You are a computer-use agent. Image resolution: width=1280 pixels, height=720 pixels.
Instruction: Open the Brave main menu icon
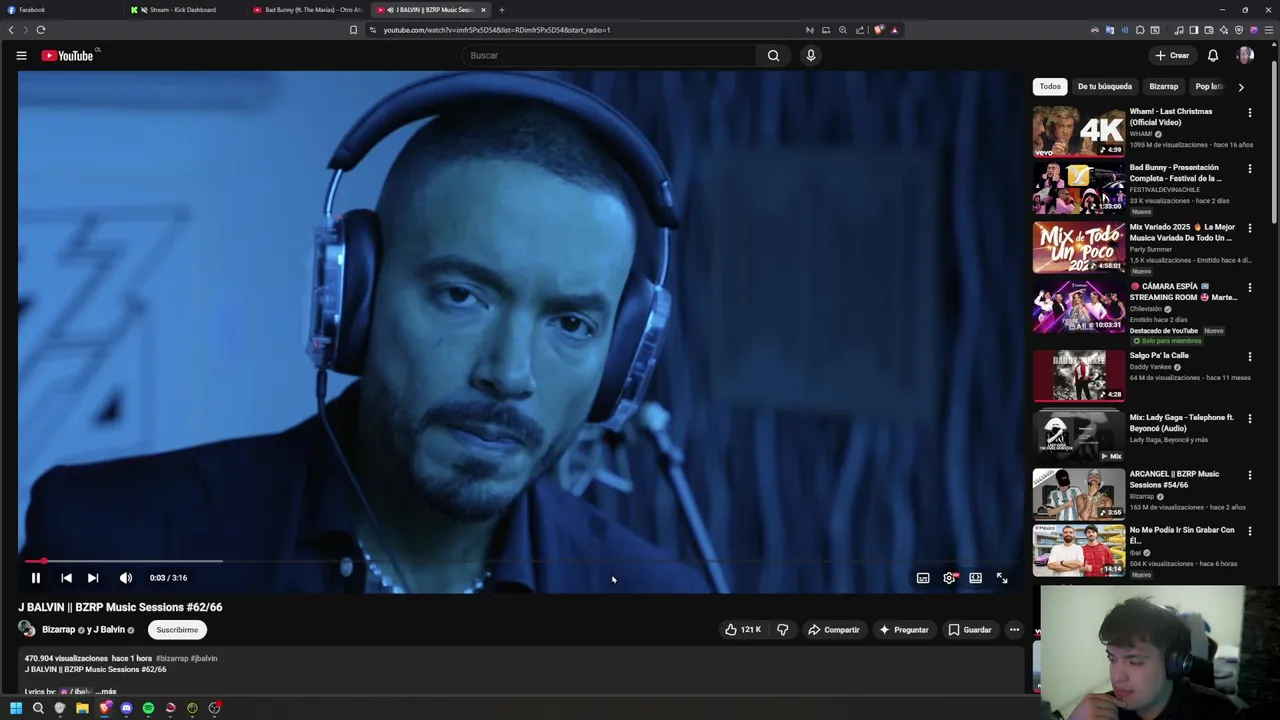[x=1269, y=30]
